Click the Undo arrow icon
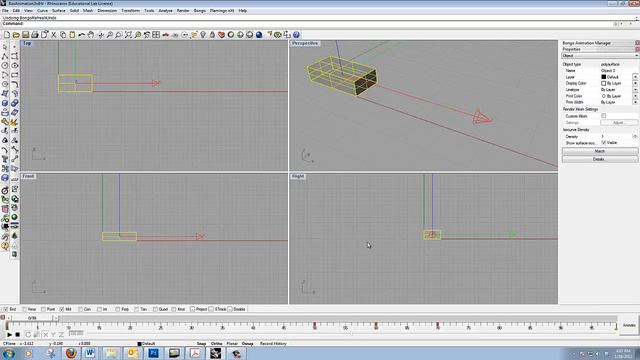 (82, 35)
